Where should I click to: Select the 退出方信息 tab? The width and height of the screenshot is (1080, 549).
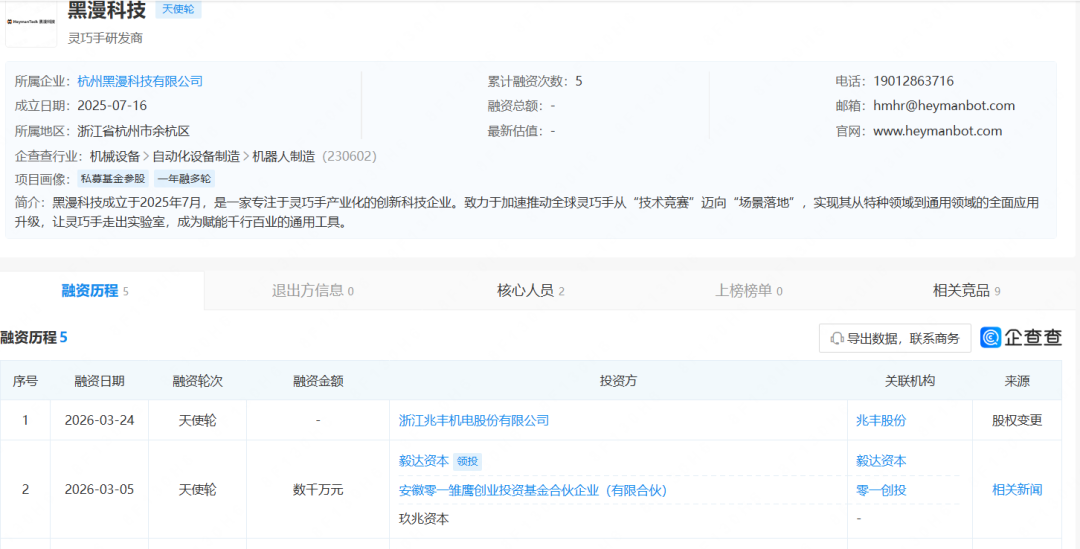[313, 291]
